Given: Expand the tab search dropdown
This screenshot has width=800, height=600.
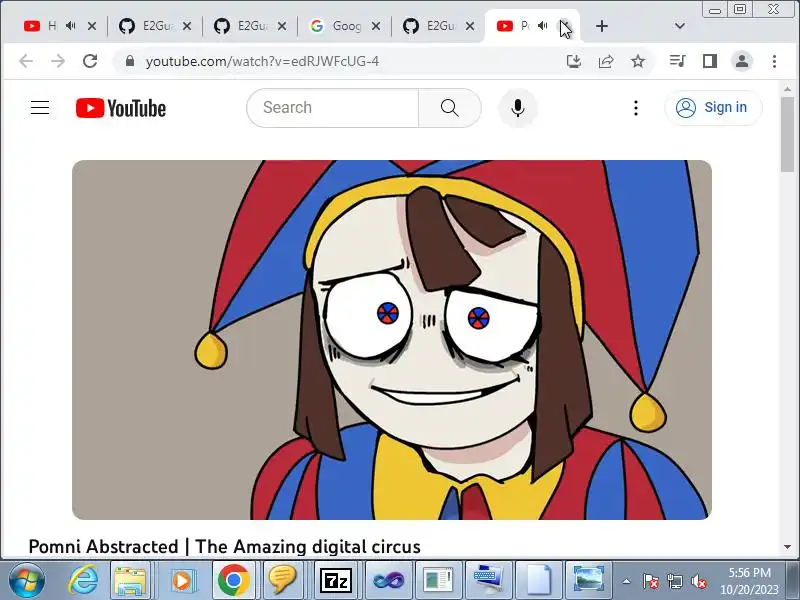Looking at the screenshot, I should pos(680,26).
